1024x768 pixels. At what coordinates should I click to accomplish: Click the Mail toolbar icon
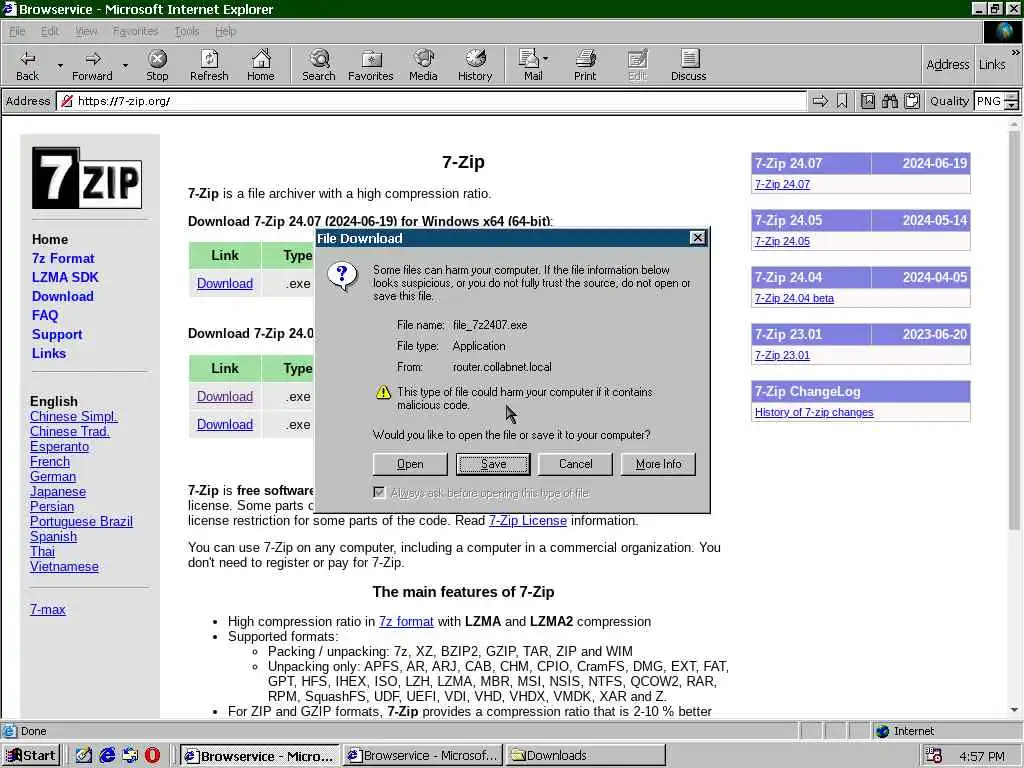pyautogui.click(x=528, y=59)
